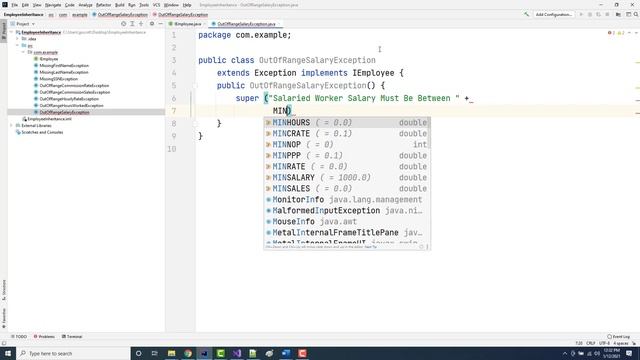The image size is (640, 360).
Task: Open the Edit menu
Action: point(25,5)
